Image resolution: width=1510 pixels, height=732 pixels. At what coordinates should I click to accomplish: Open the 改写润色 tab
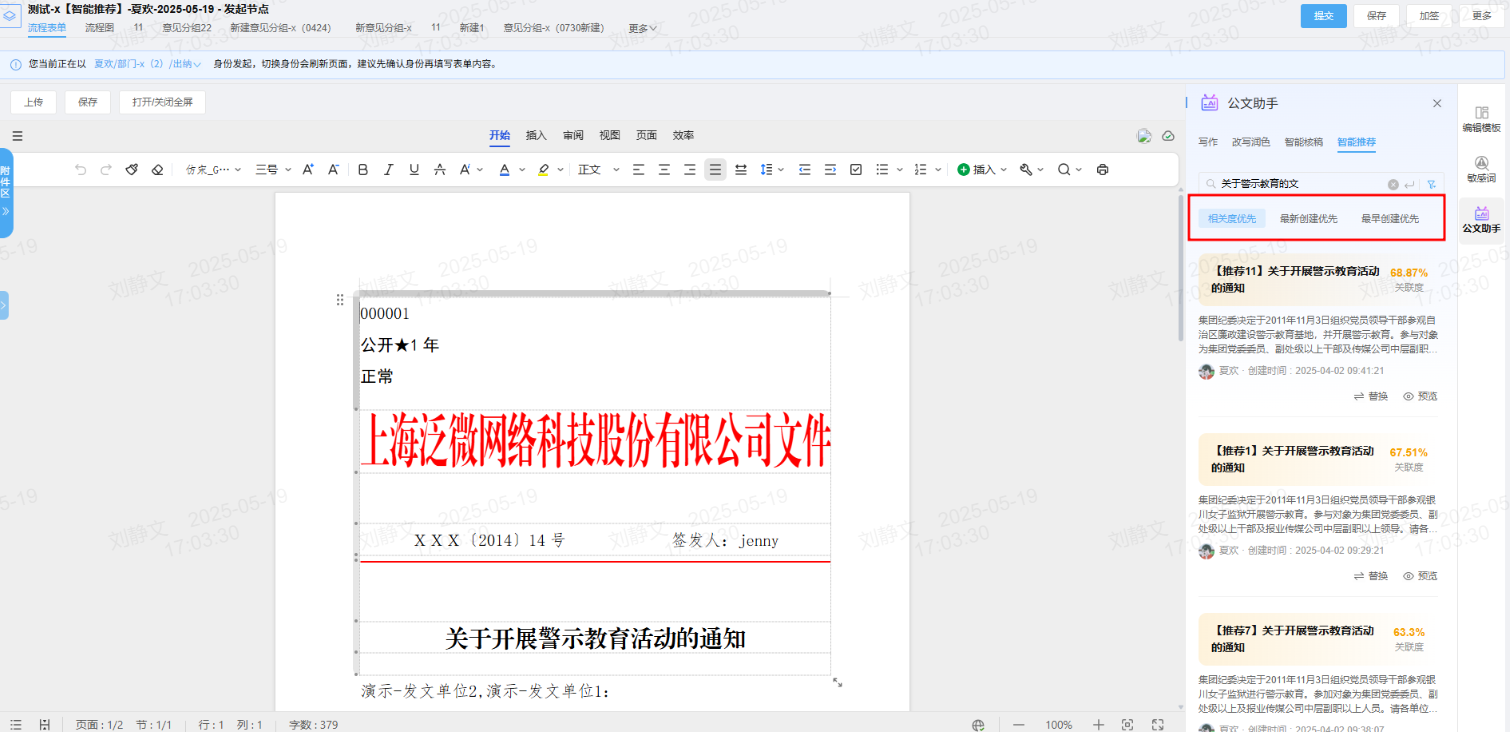click(1251, 142)
